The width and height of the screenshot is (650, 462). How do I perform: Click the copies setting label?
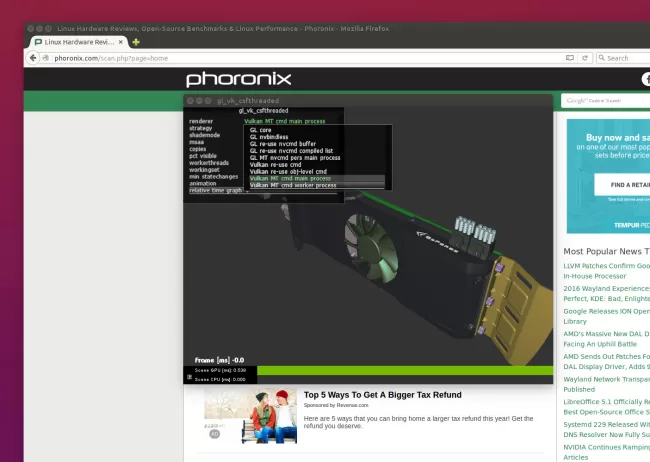coord(198,149)
